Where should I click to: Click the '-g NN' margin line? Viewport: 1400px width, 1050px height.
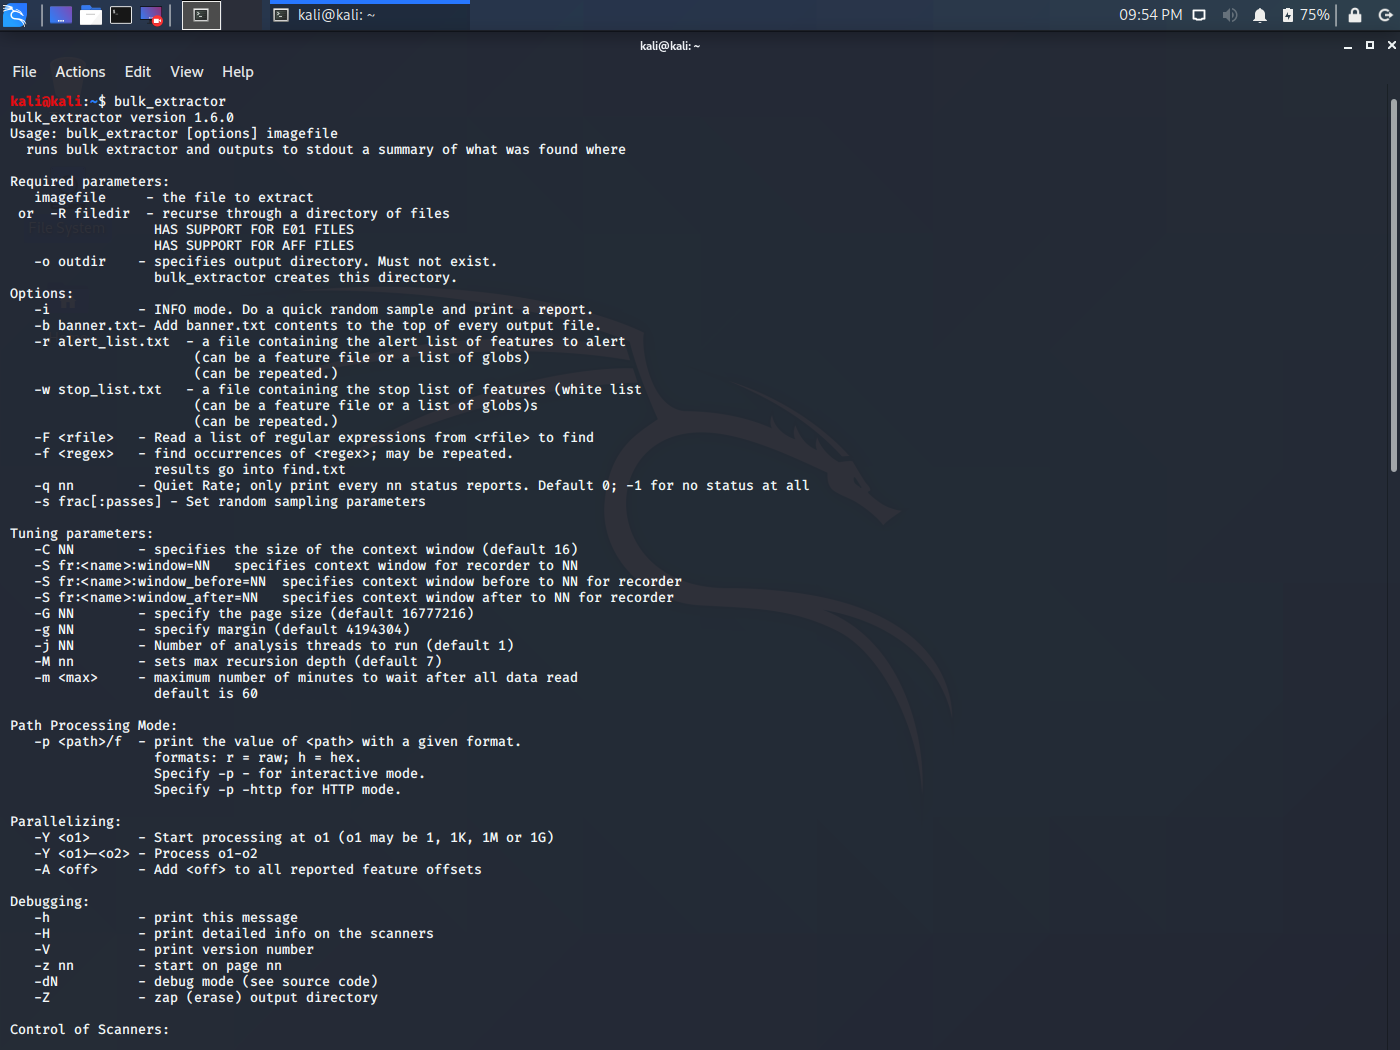tap(222, 629)
